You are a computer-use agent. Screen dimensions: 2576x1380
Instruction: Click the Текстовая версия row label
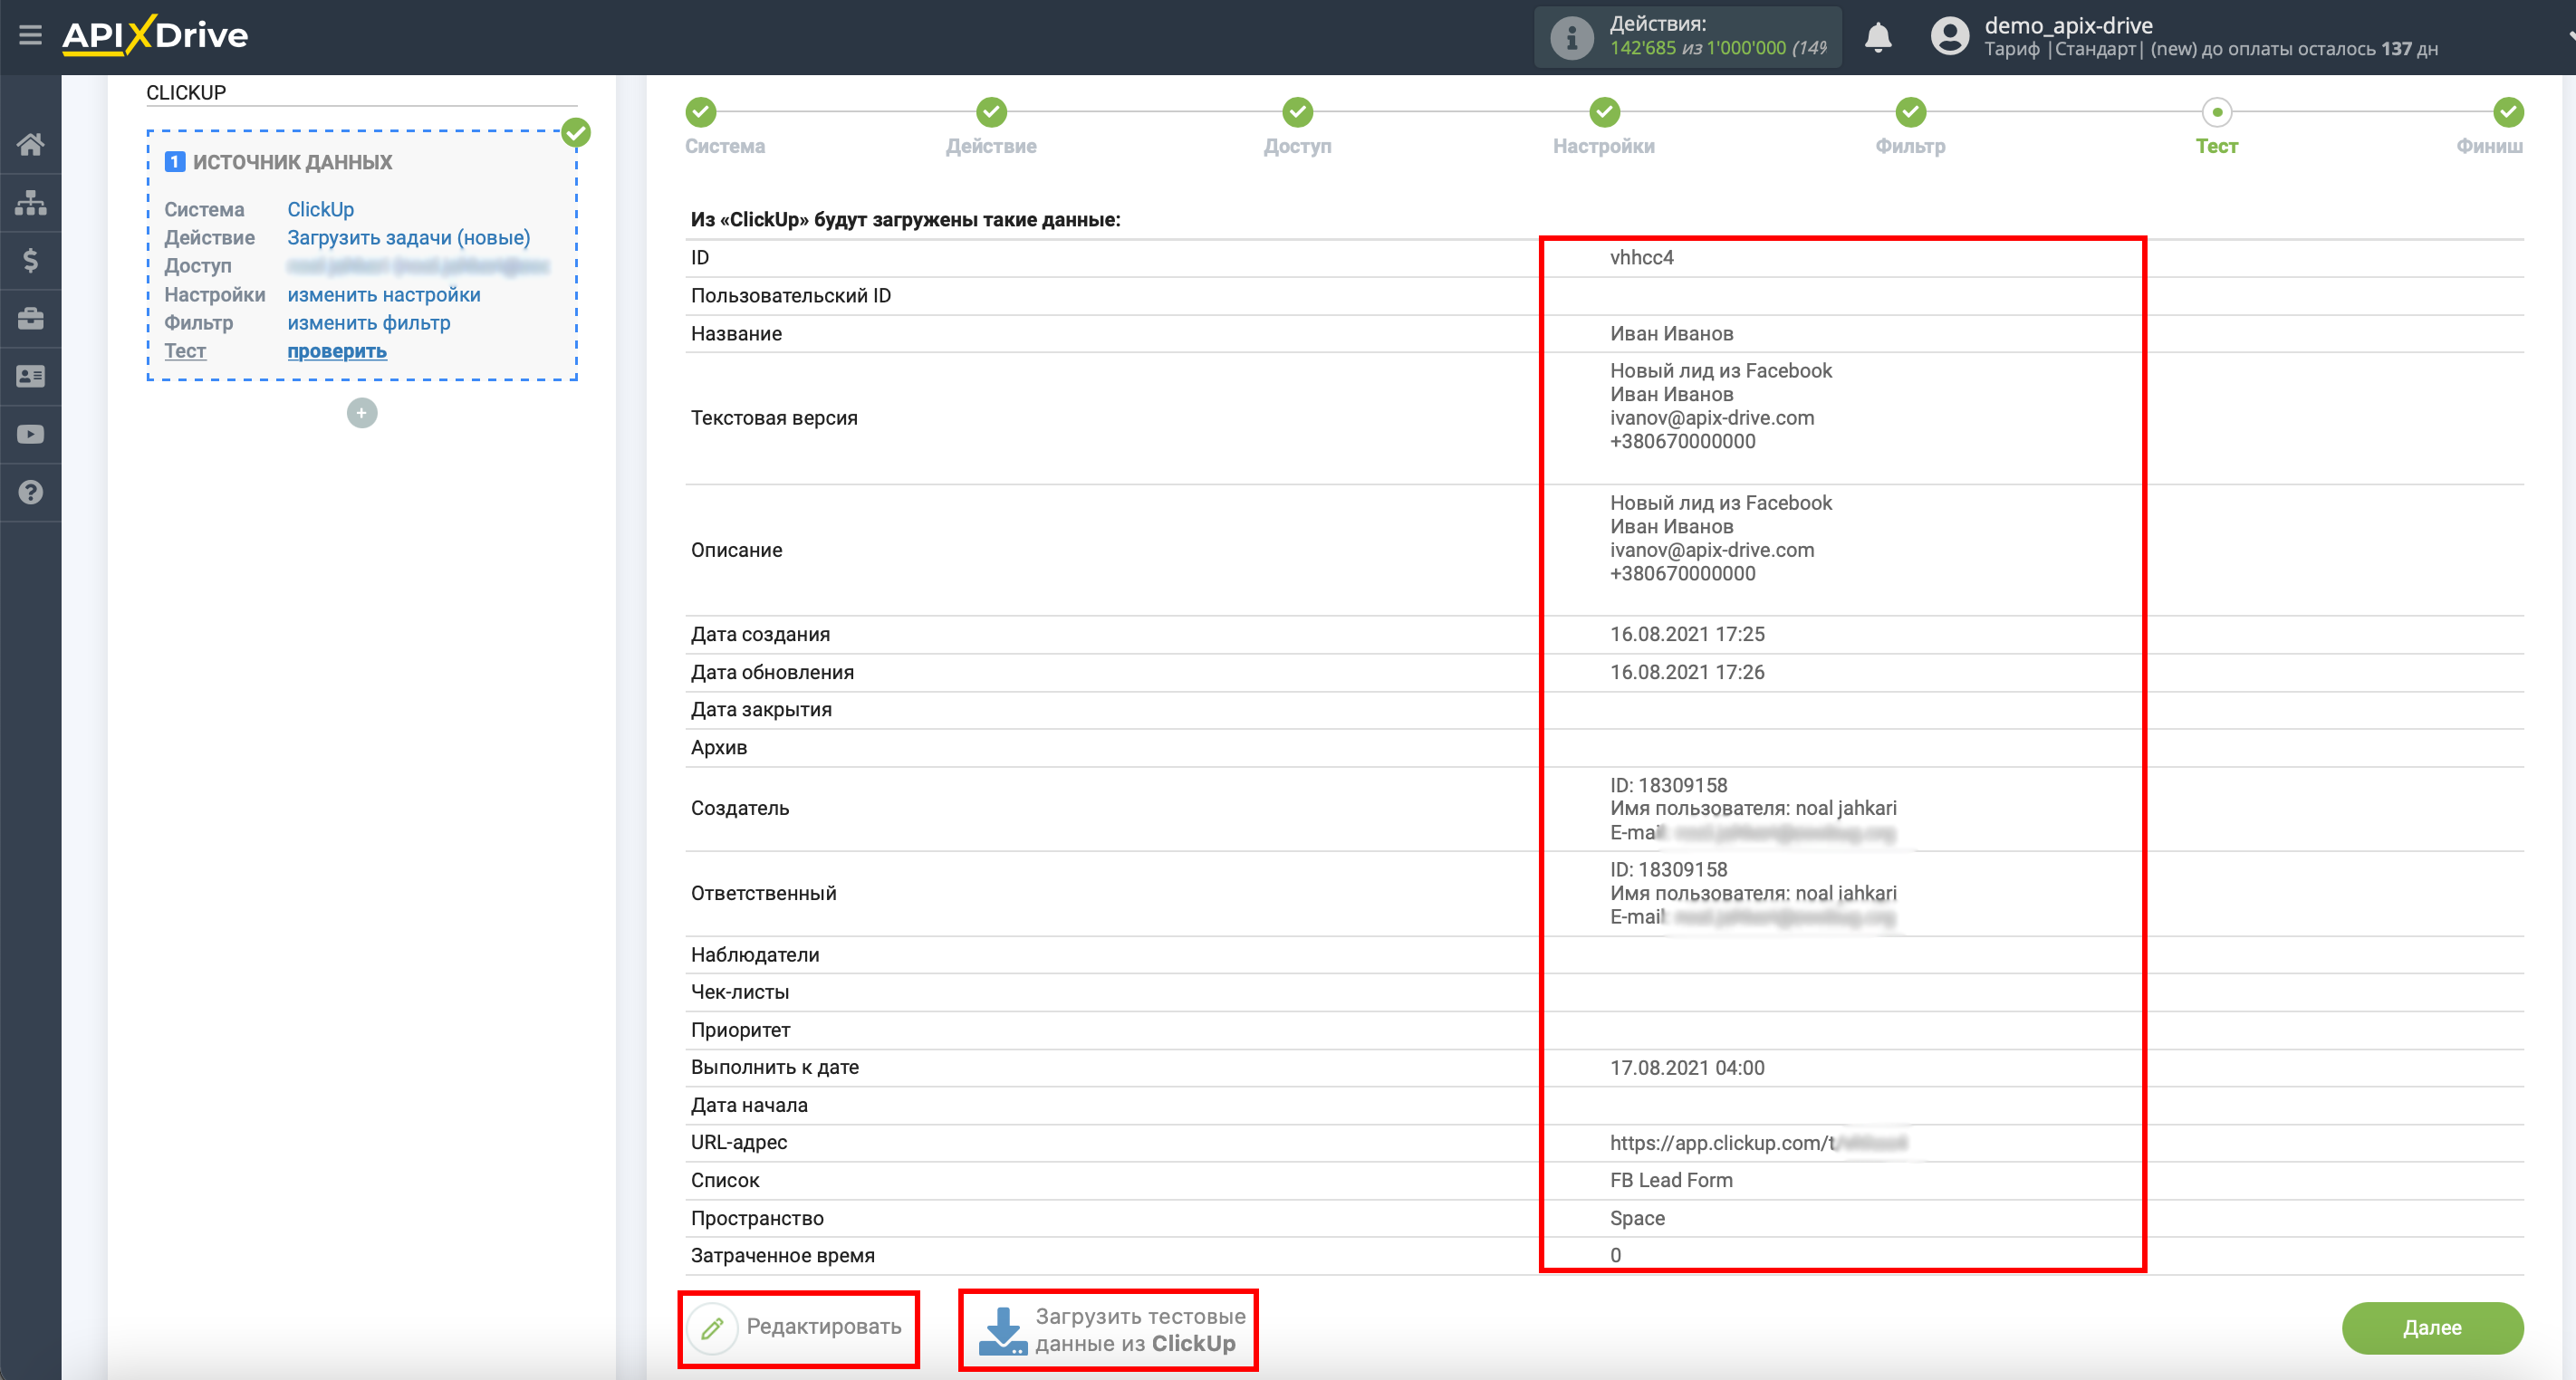pos(774,418)
